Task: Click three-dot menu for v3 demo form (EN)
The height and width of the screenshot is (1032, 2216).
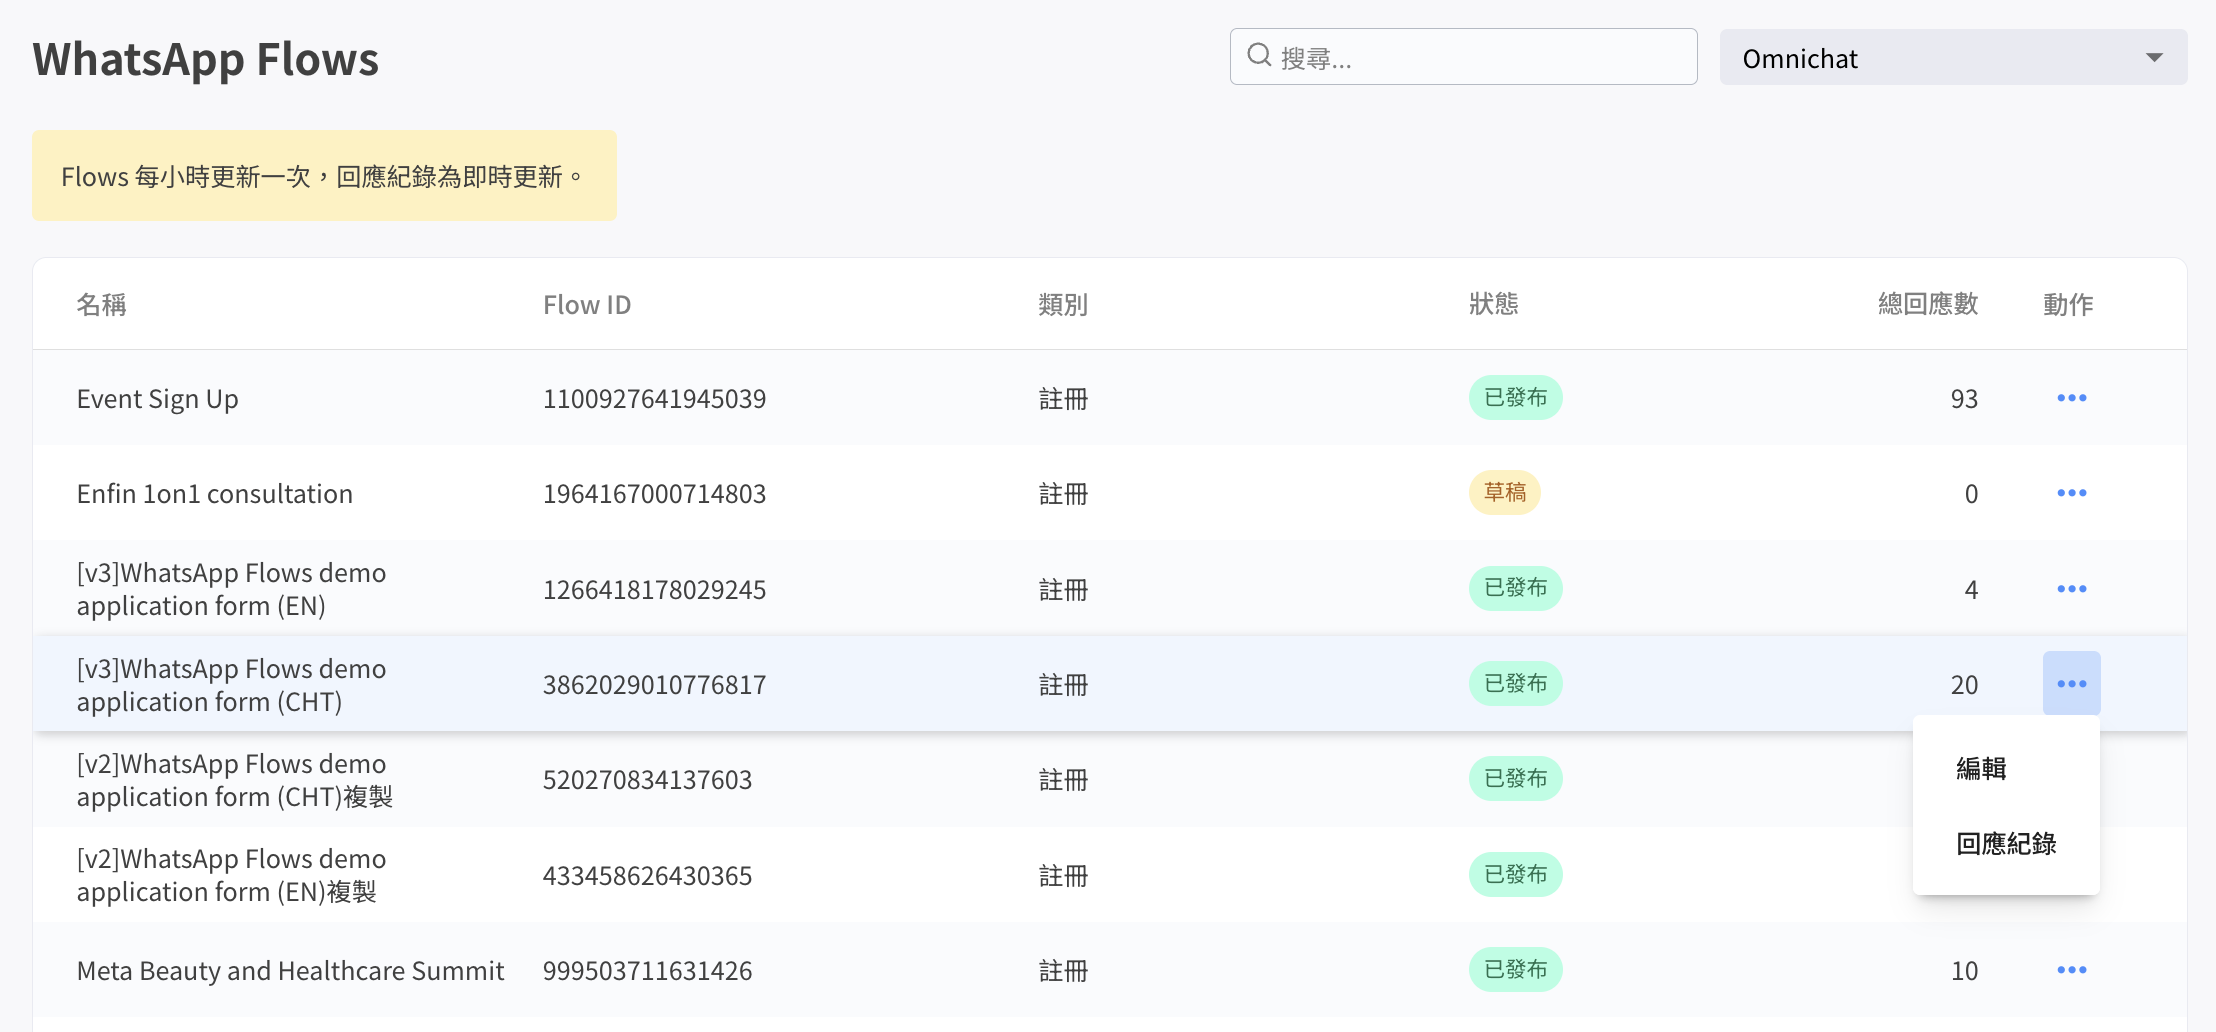Action: [x=2071, y=589]
